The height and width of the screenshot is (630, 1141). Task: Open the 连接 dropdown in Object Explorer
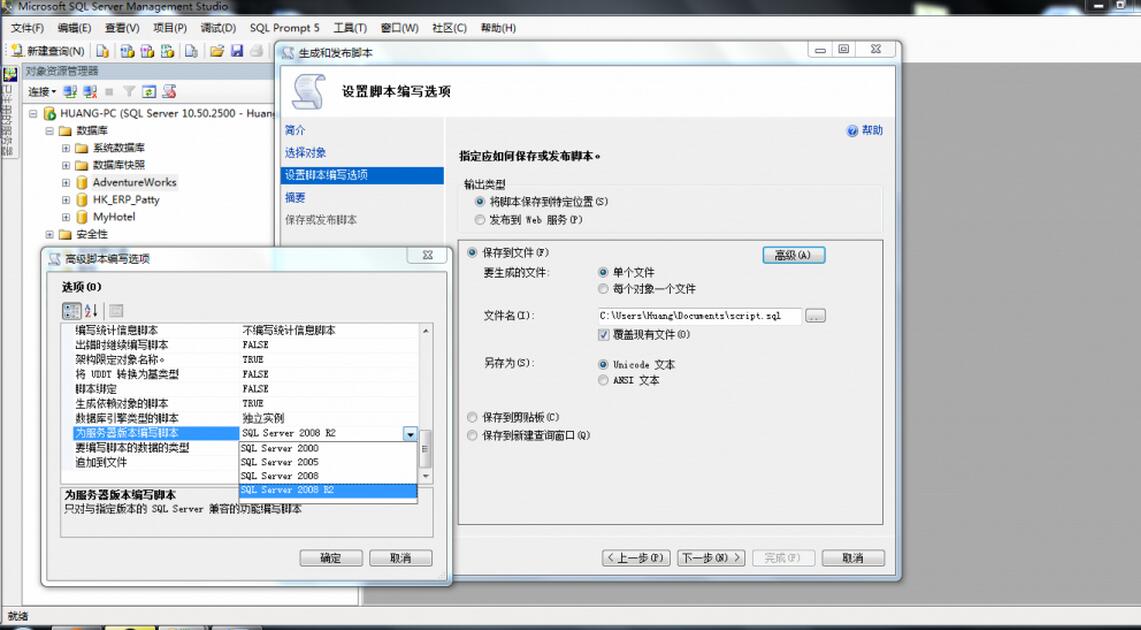(x=42, y=92)
